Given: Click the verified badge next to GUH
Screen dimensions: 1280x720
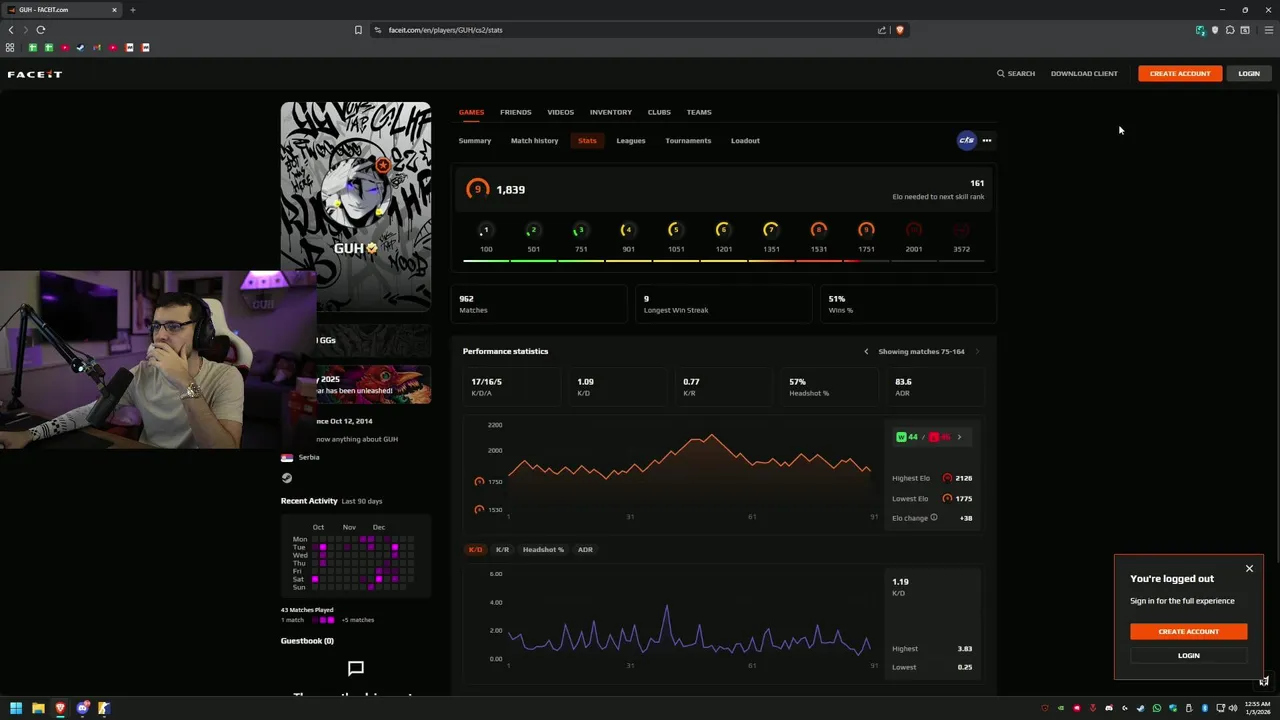Looking at the screenshot, I should tap(372, 248).
